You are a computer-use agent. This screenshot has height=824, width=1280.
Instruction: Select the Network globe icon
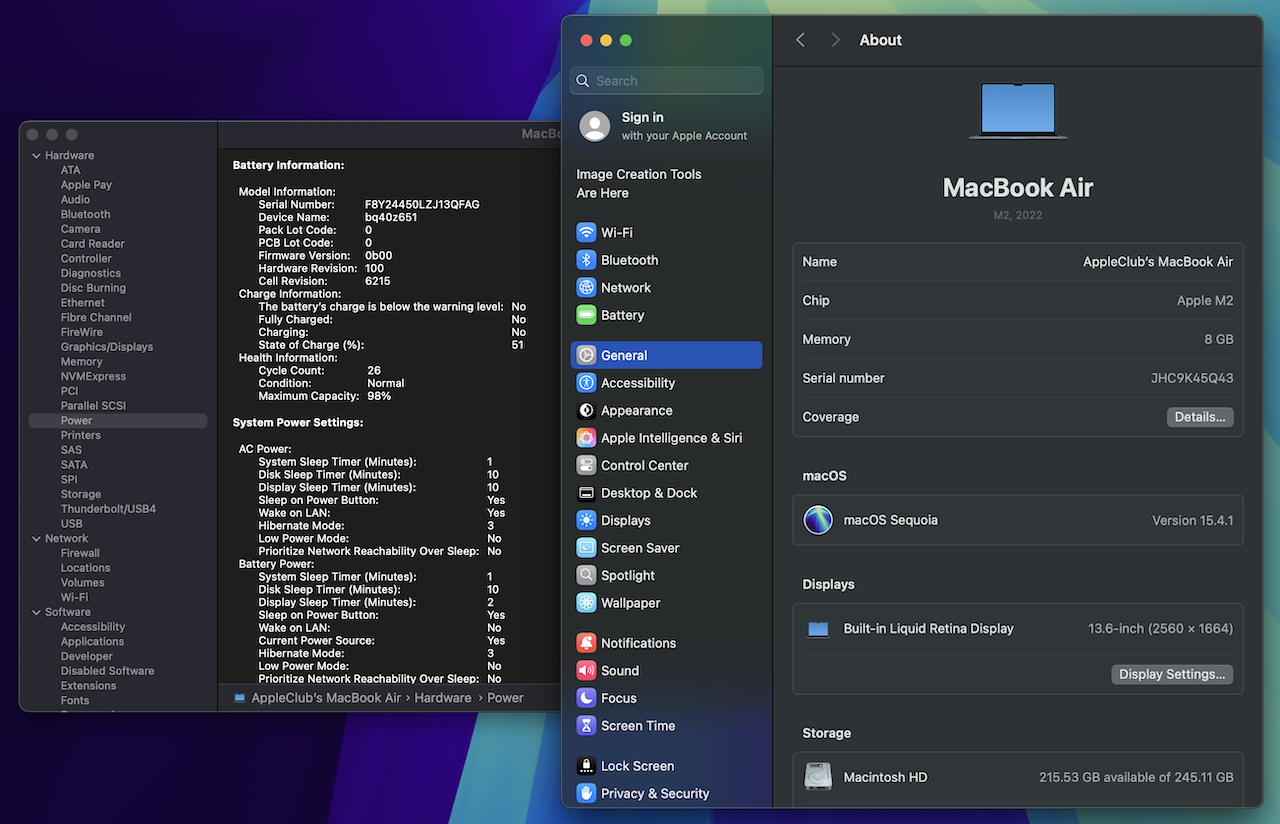586,287
